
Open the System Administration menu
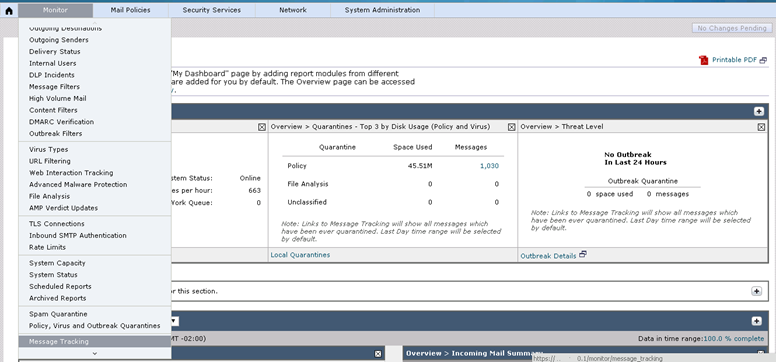[383, 10]
